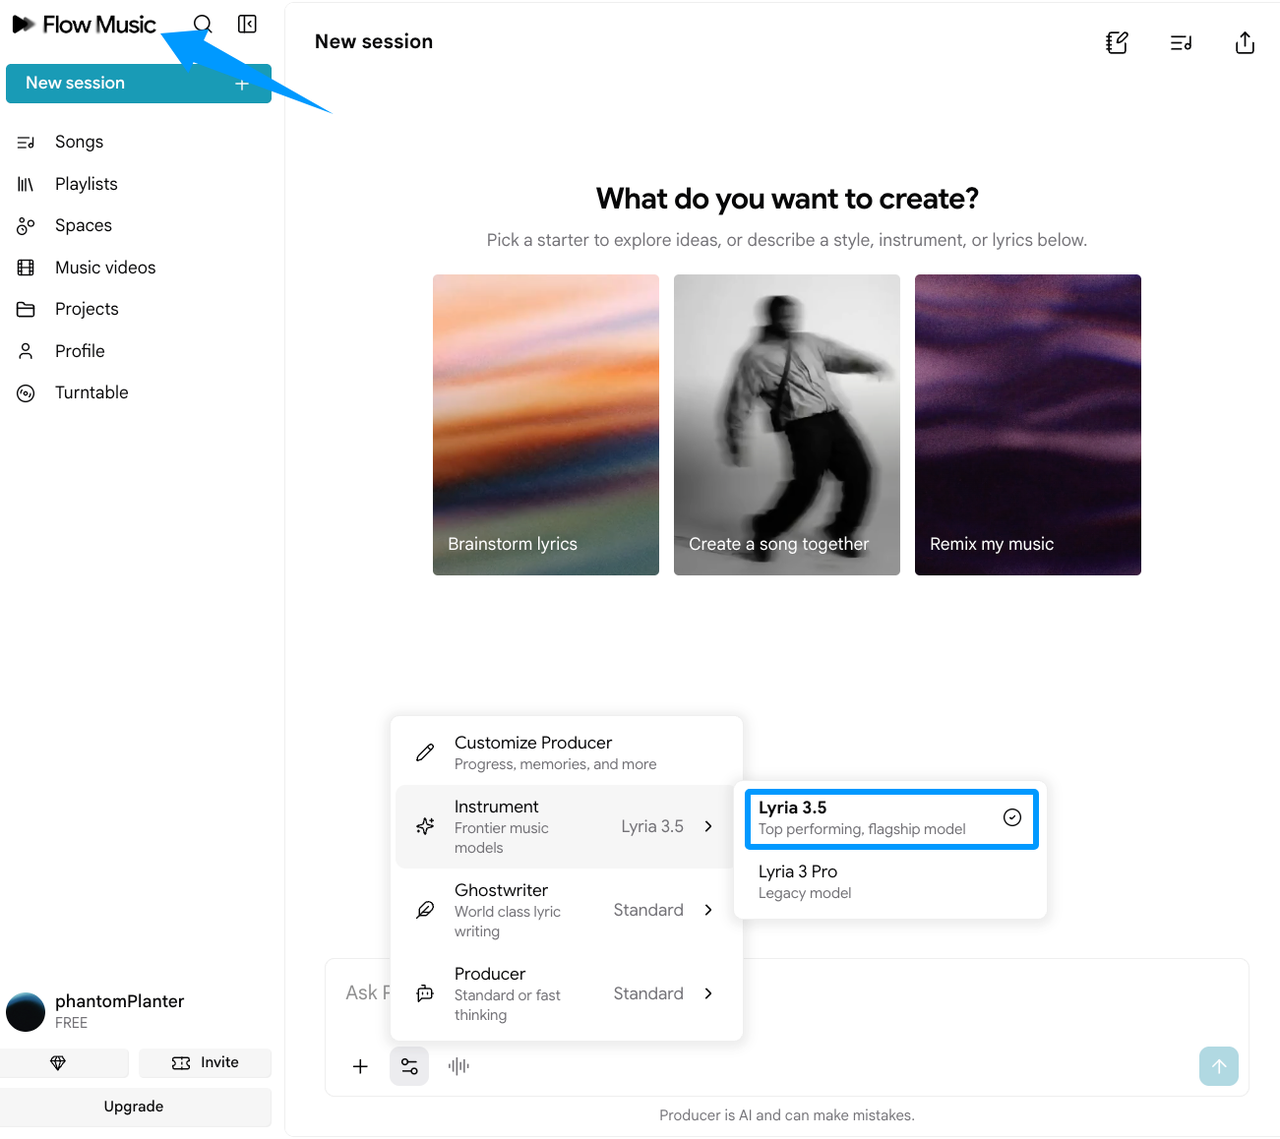Go to Spaces
The height and width of the screenshot is (1139, 1280).
[83, 226]
